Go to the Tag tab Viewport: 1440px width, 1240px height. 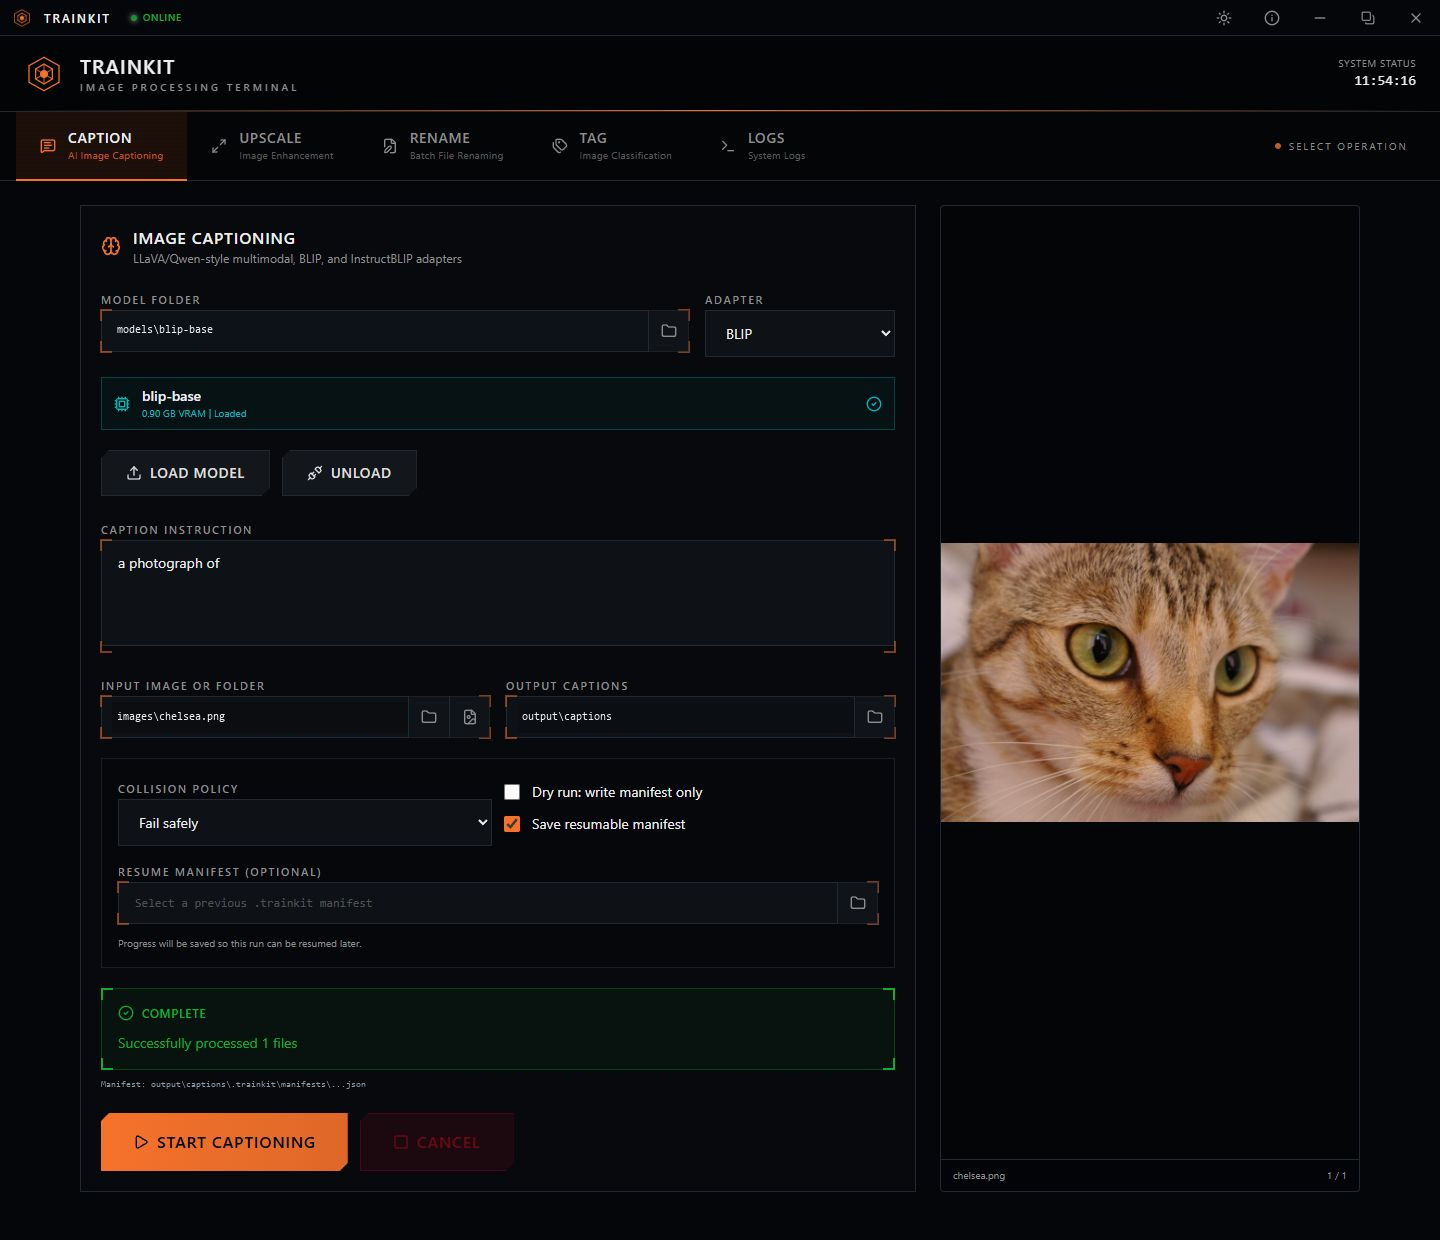[x=612, y=146]
